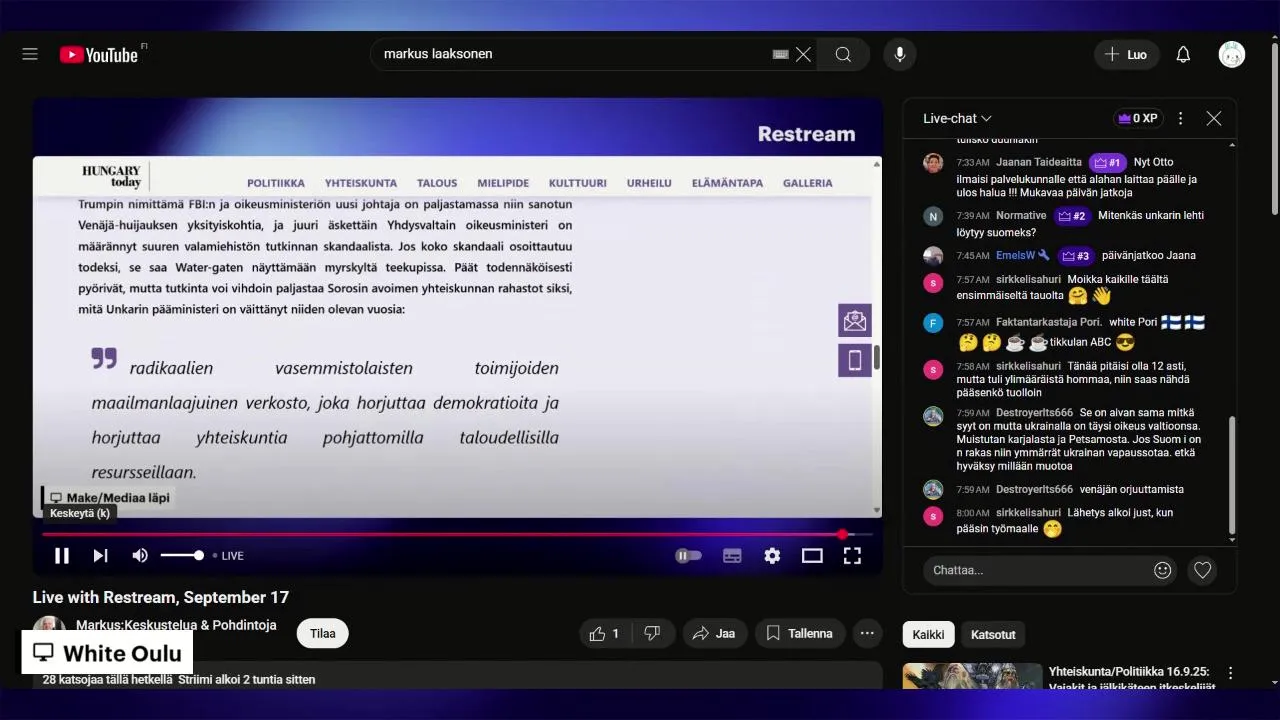Viewport: 1280px width, 720px height.
Task: Click MIELIPIDE in Hungary Today menu
Action: coord(503,183)
